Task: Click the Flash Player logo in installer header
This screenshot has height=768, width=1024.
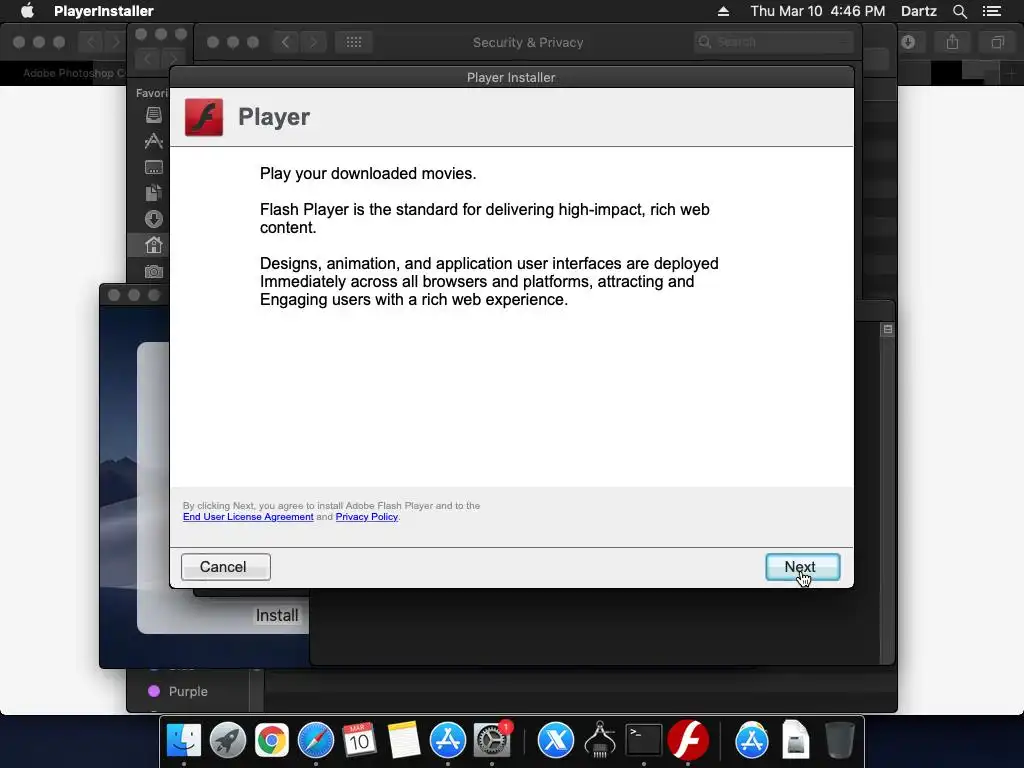Action: tap(204, 118)
